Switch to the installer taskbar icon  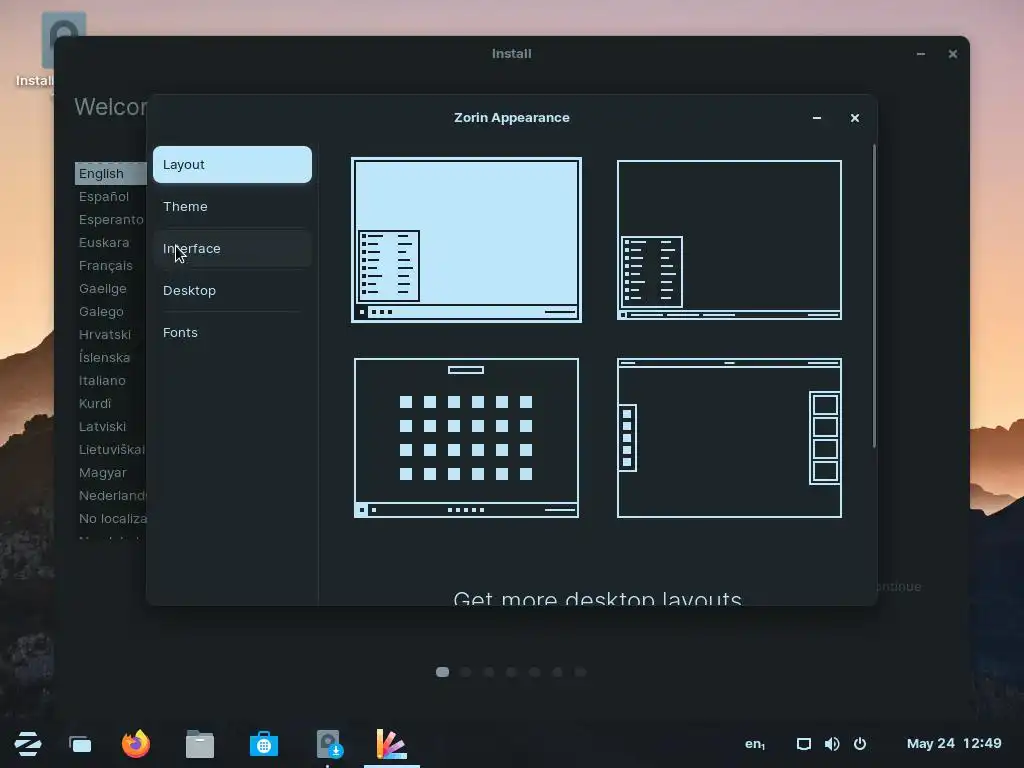pyautogui.click(x=328, y=744)
